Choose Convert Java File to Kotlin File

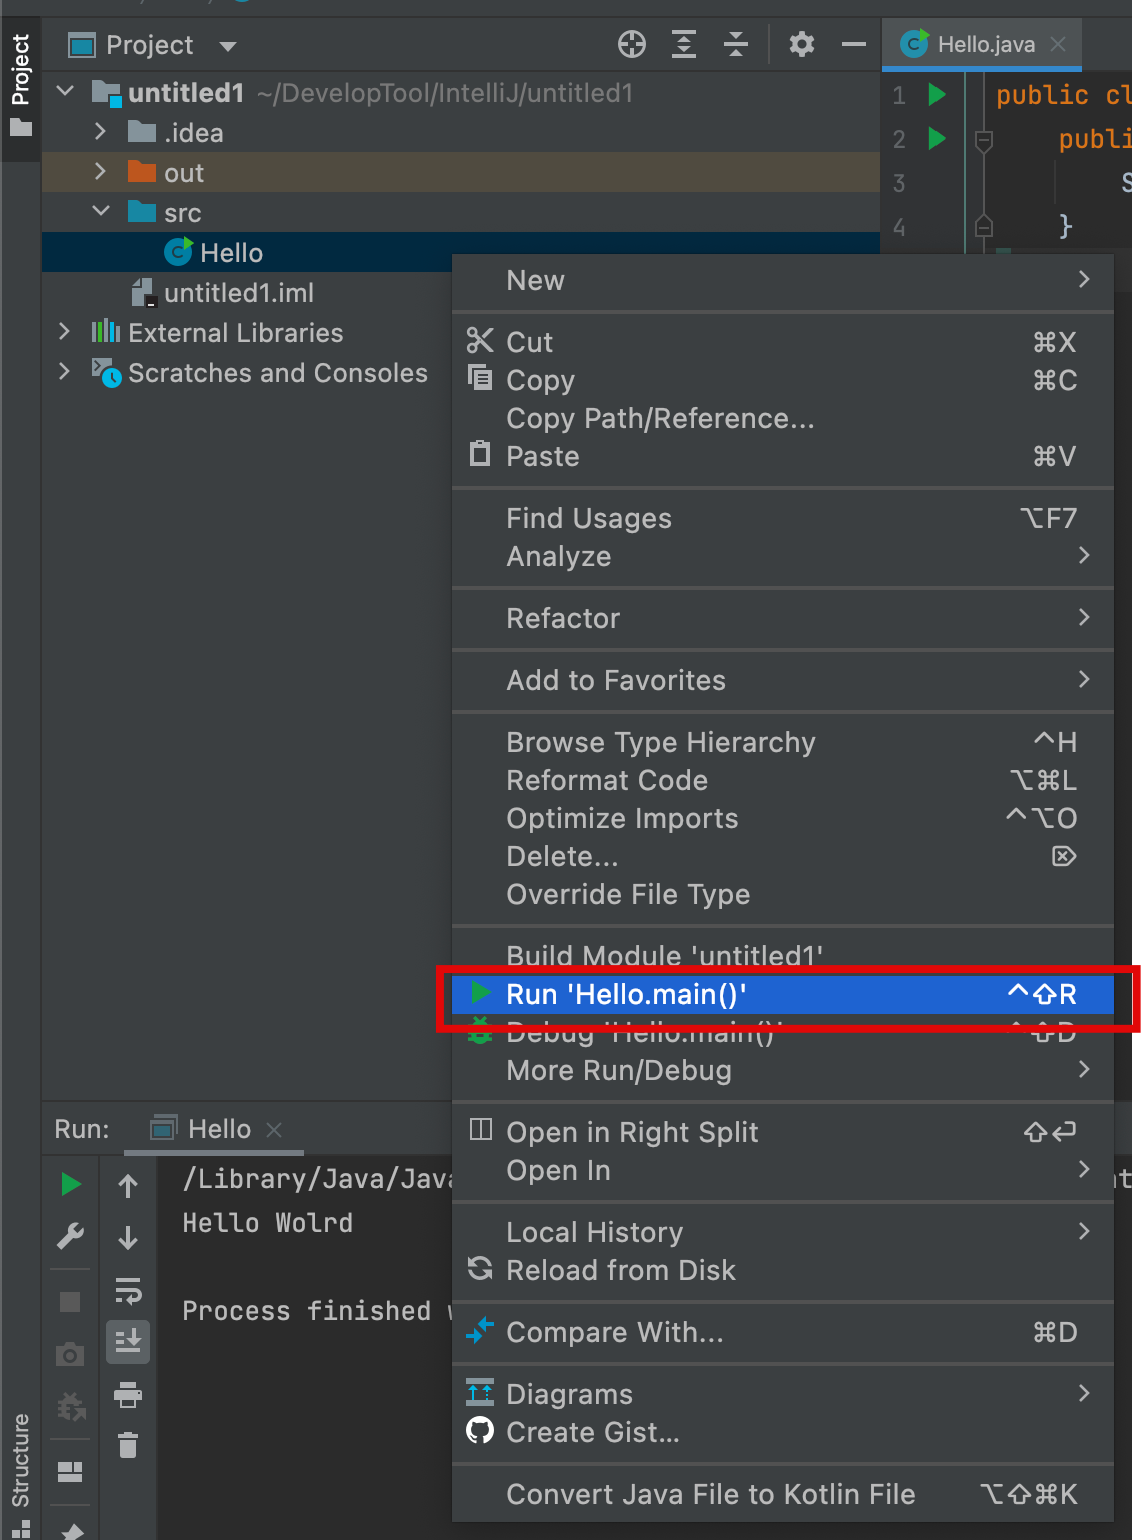click(783, 1494)
